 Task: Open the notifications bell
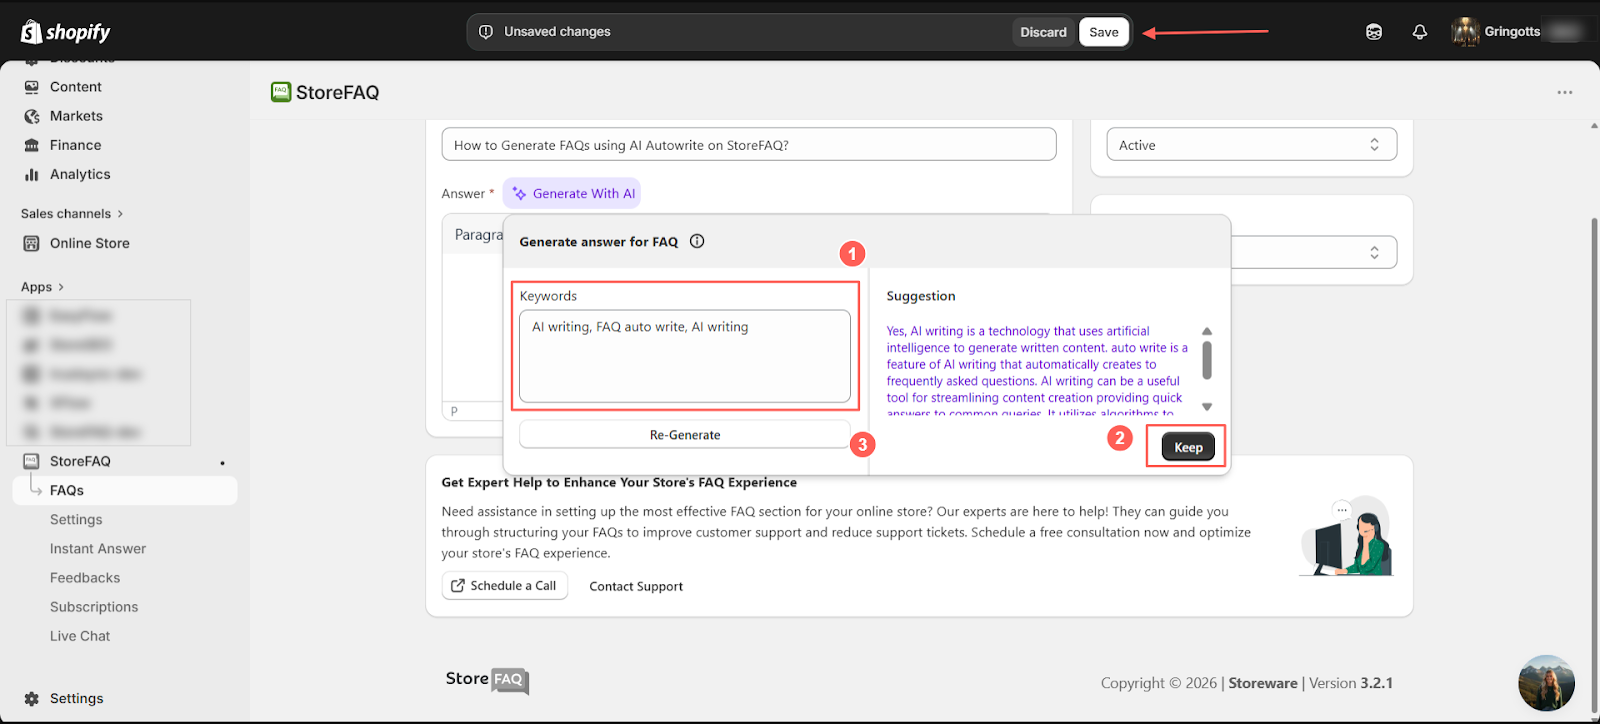pos(1419,32)
